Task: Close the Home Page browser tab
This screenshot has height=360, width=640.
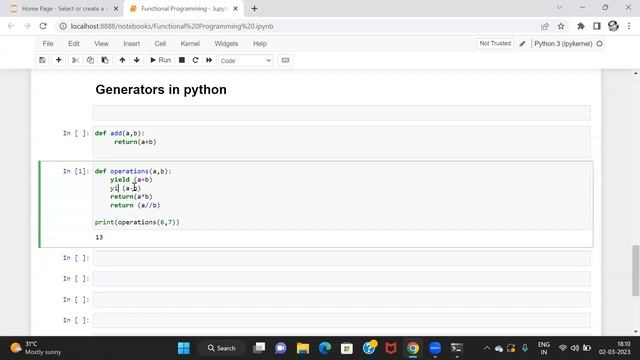Action: point(116,9)
